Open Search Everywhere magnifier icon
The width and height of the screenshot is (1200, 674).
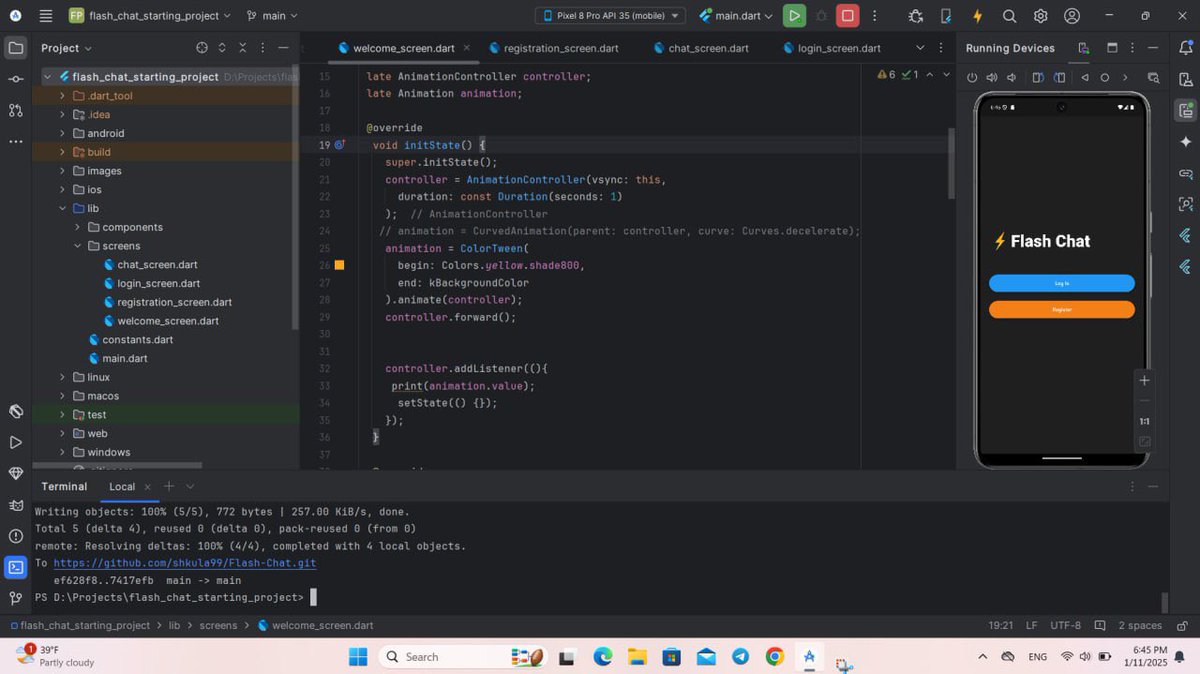pyautogui.click(x=1010, y=16)
